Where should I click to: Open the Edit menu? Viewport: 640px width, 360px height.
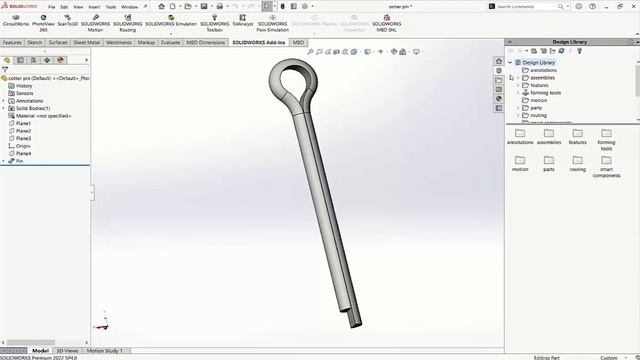pyautogui.click(x=64, y=7)
